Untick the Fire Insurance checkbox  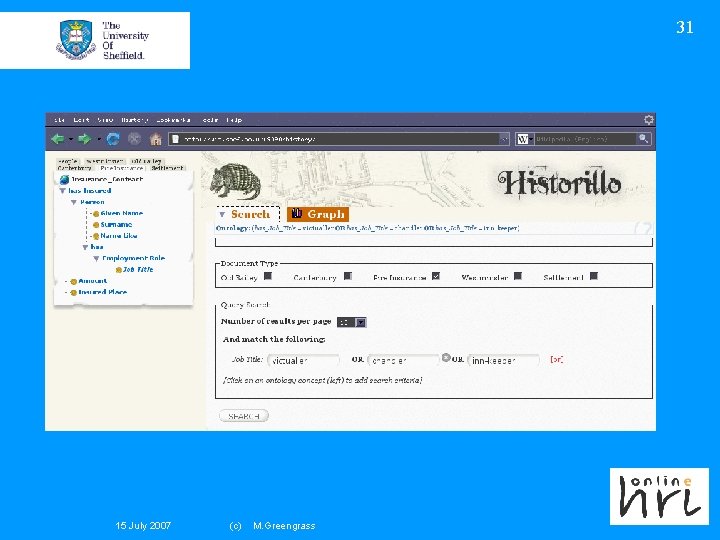436,276
